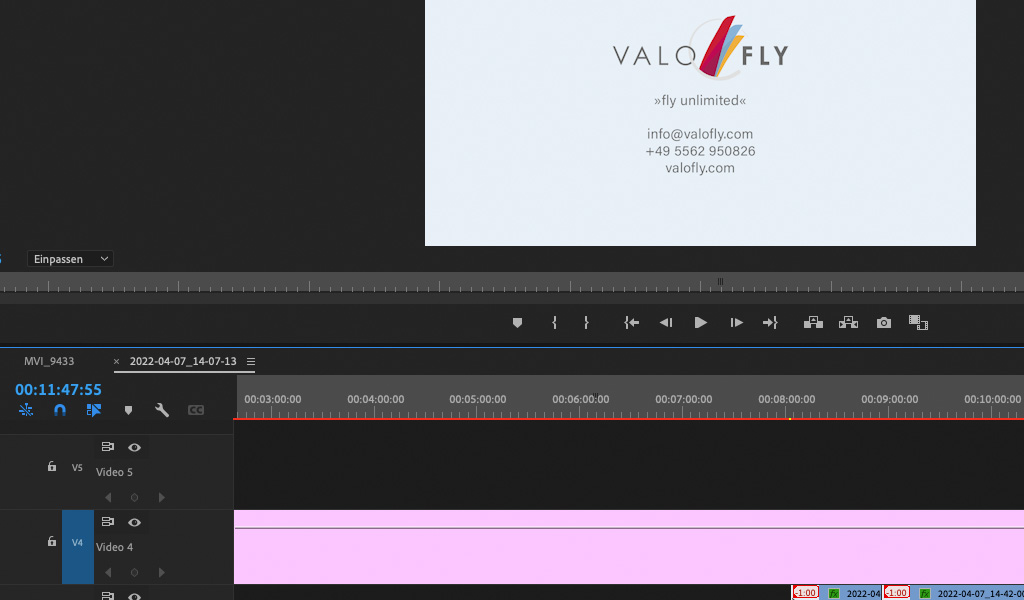Switch to the MVI_9433 sequence tab
1024x600 pixels.
tap(49, 361)
